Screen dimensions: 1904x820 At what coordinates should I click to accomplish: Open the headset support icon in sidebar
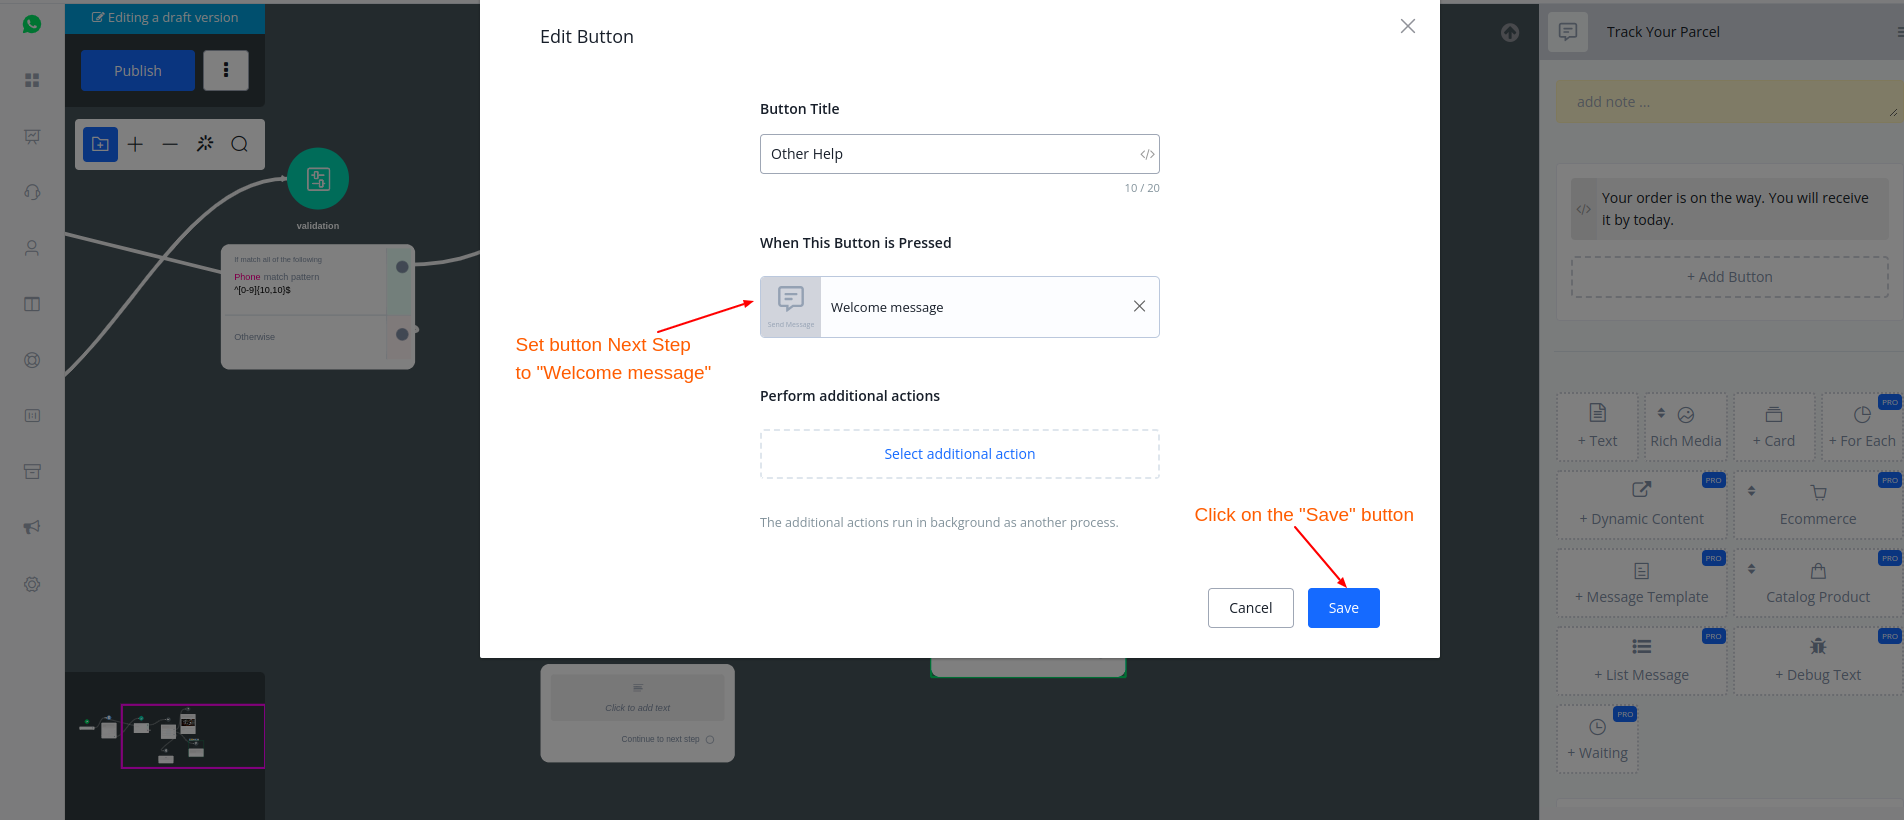click(32, 192)
